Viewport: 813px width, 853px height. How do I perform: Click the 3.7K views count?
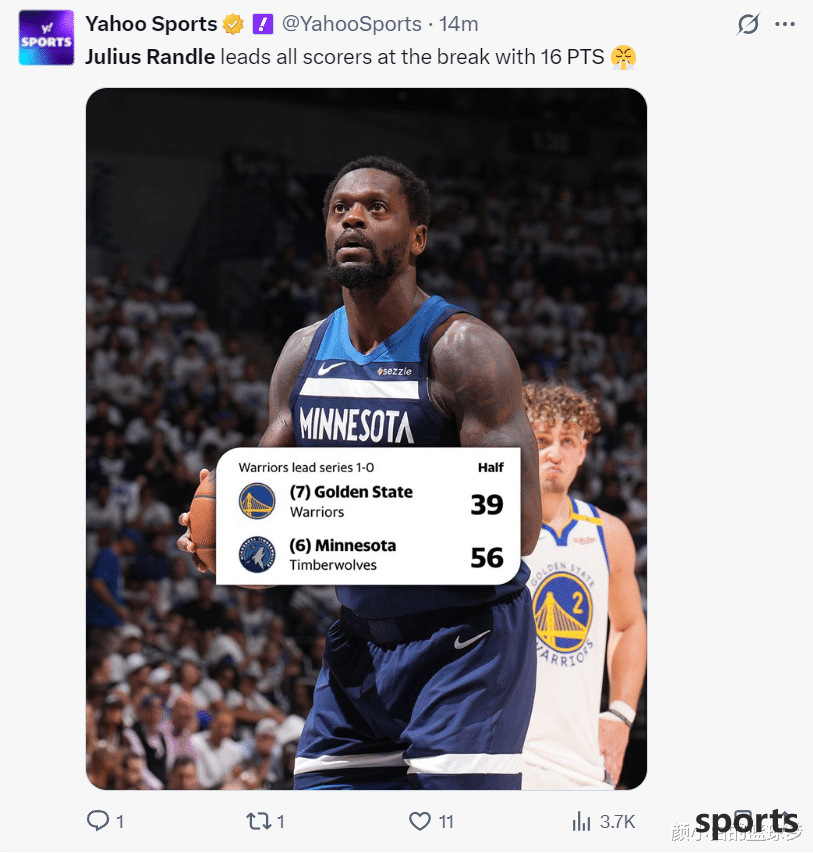point(617,821)
